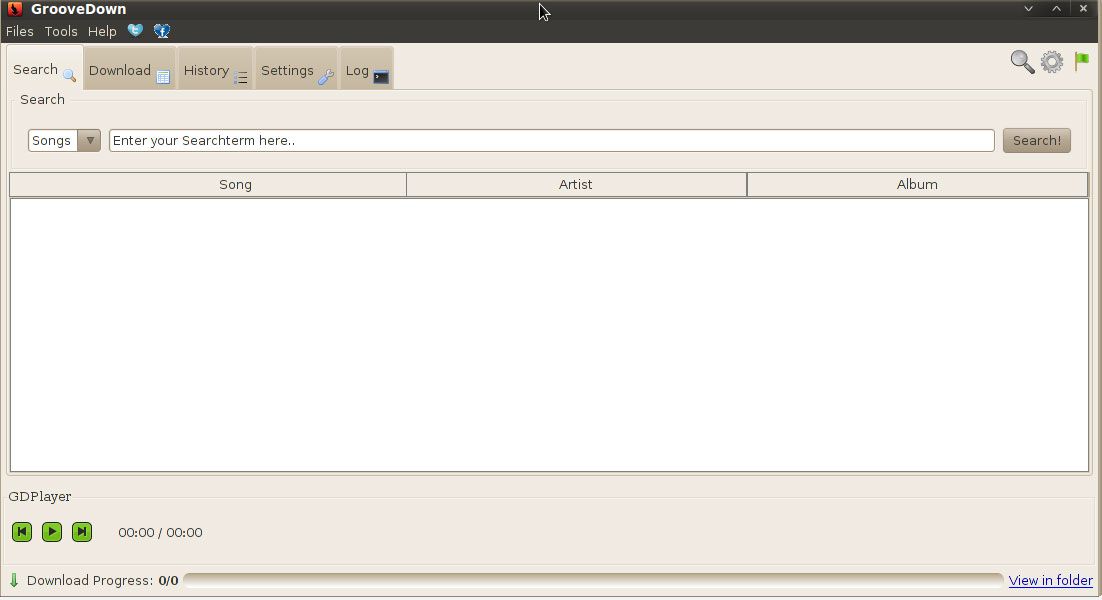Image resolution: width=1102 pixels, height=600 pixels.
Task: Focus the search term input field
Action: (x=551, y=141)
